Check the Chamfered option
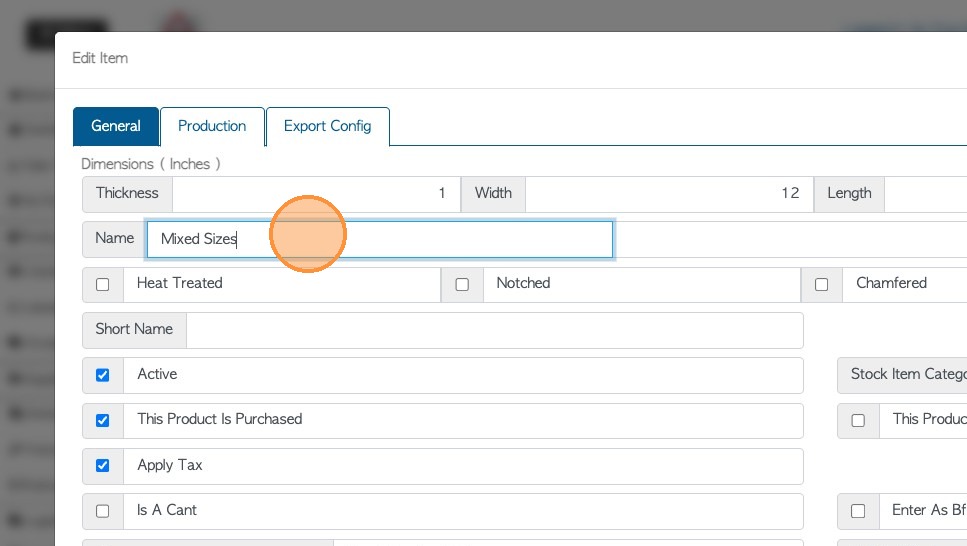 pyautogui.click(x=821, y=284)
